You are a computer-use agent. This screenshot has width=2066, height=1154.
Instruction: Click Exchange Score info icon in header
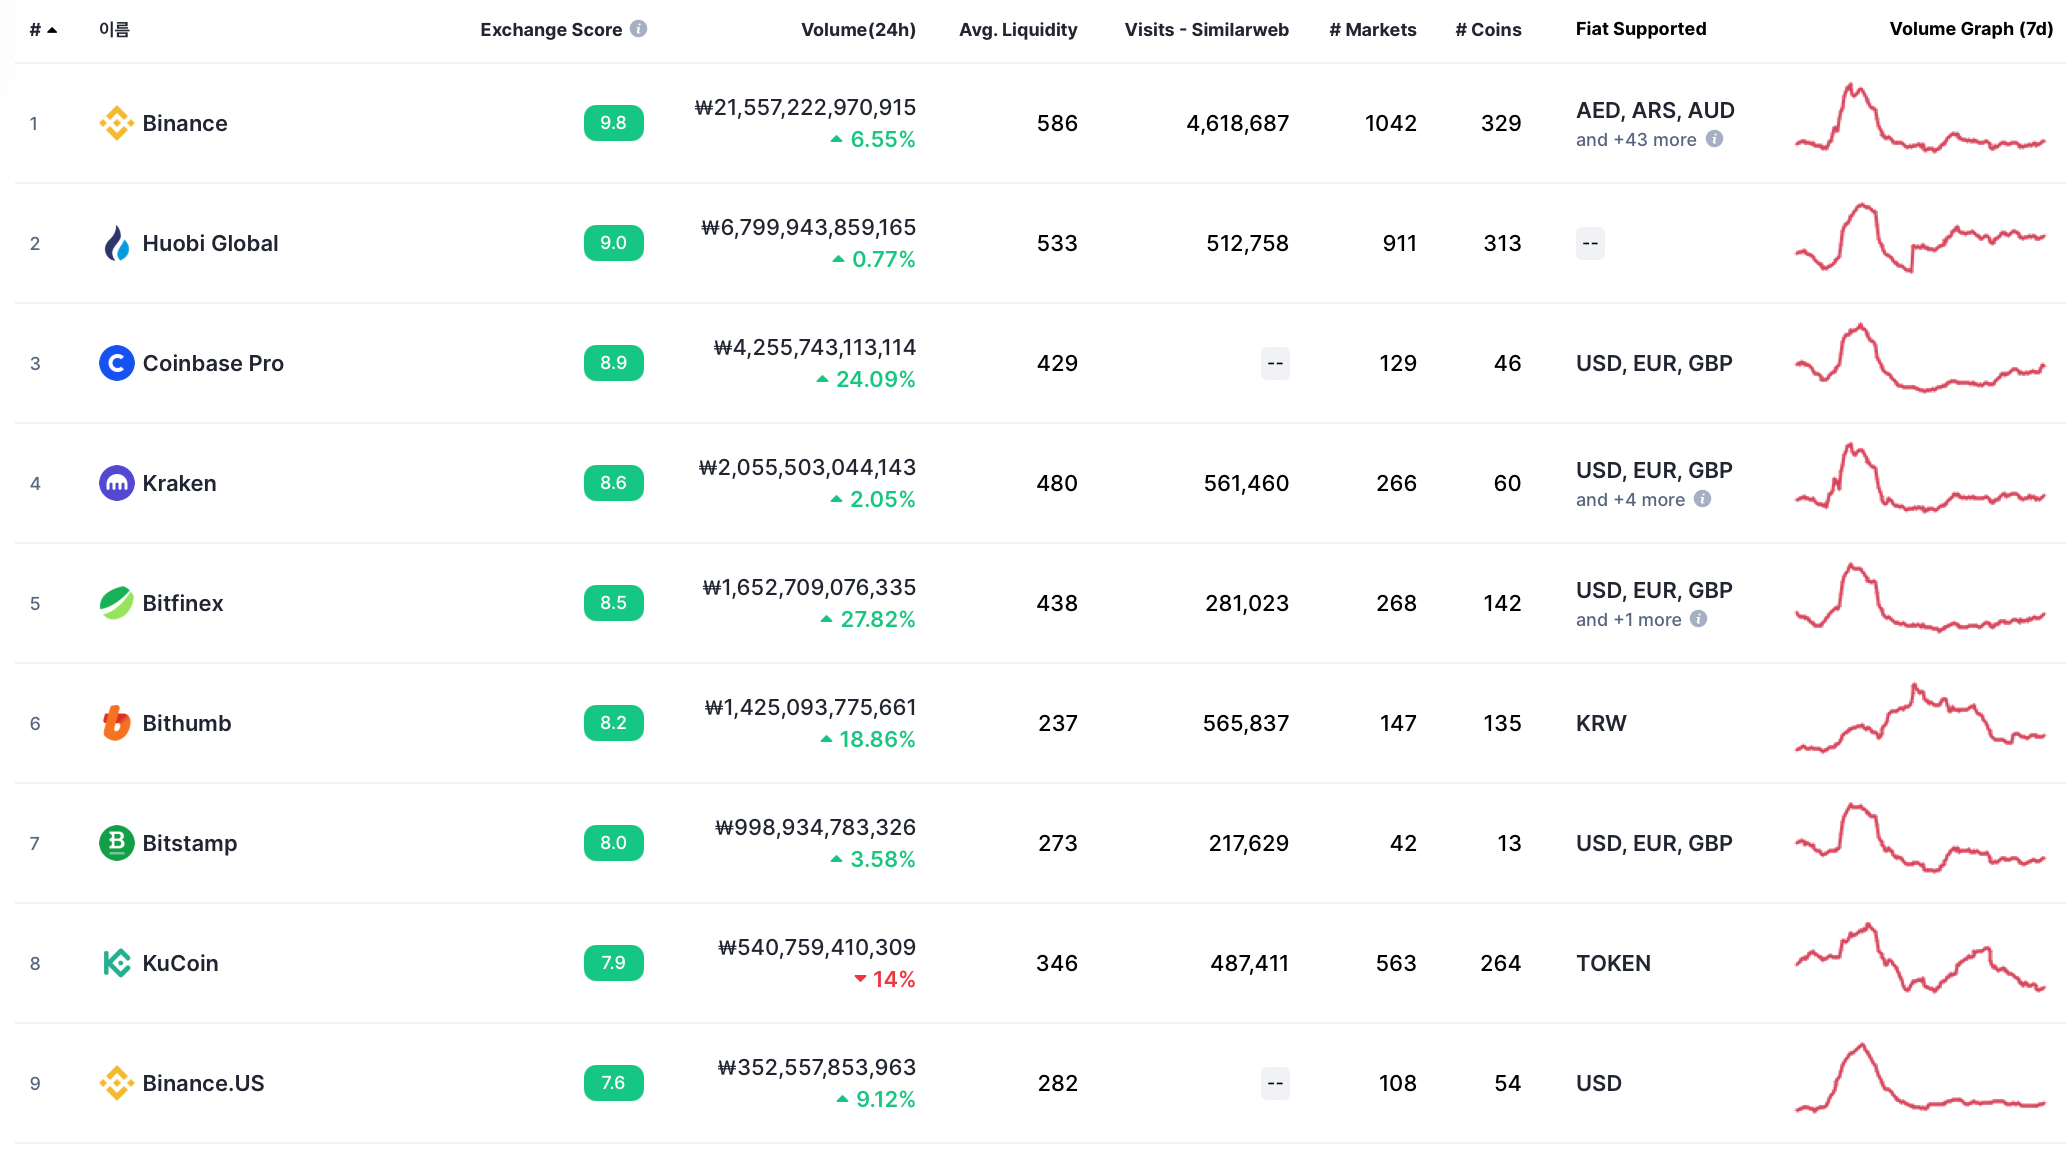[638, 29]
